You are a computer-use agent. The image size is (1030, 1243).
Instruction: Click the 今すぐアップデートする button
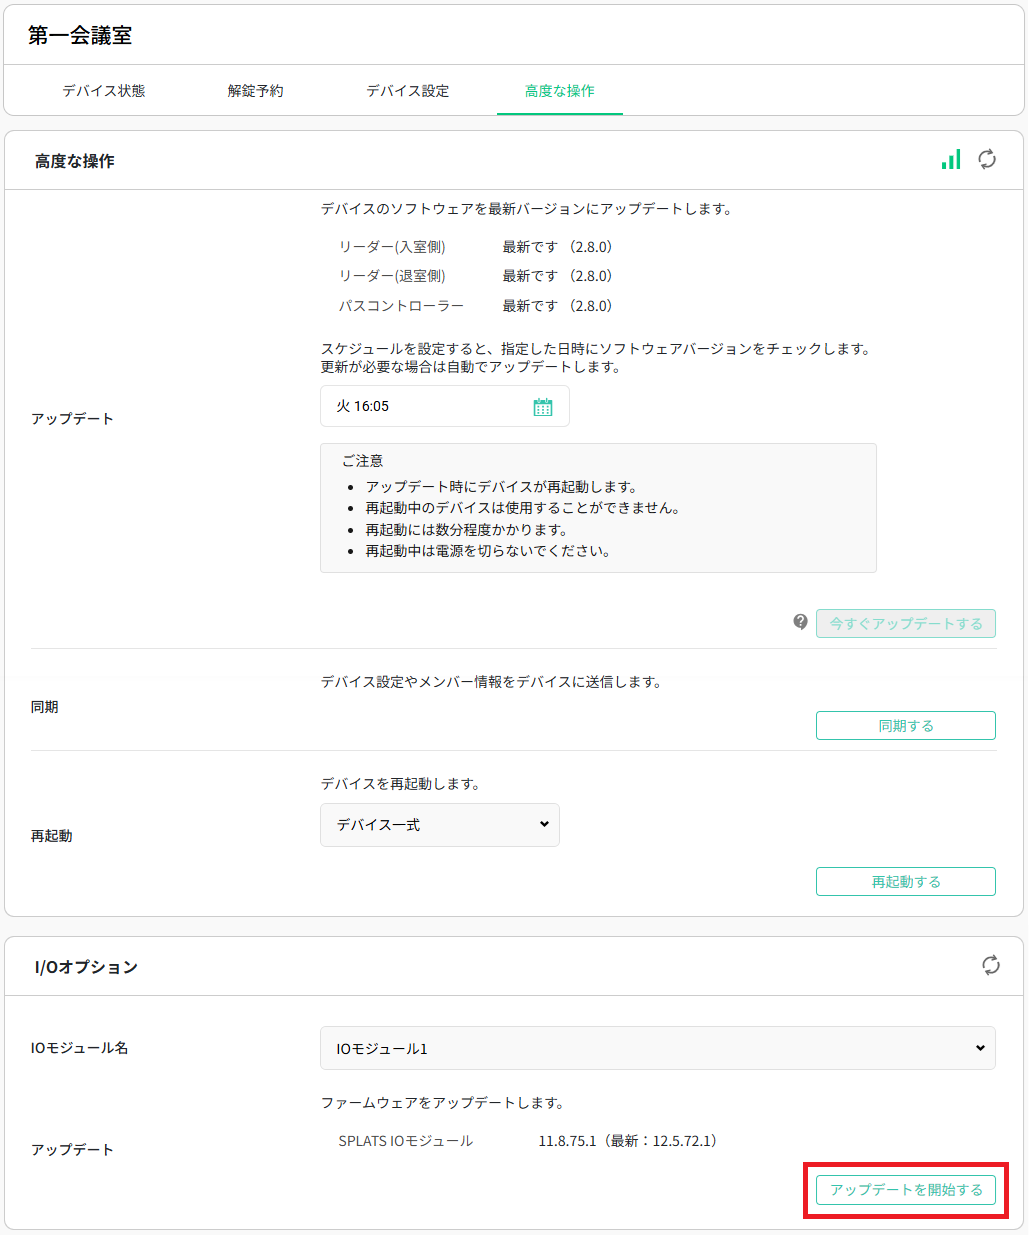pyautogui.click(x=905, y=622)
